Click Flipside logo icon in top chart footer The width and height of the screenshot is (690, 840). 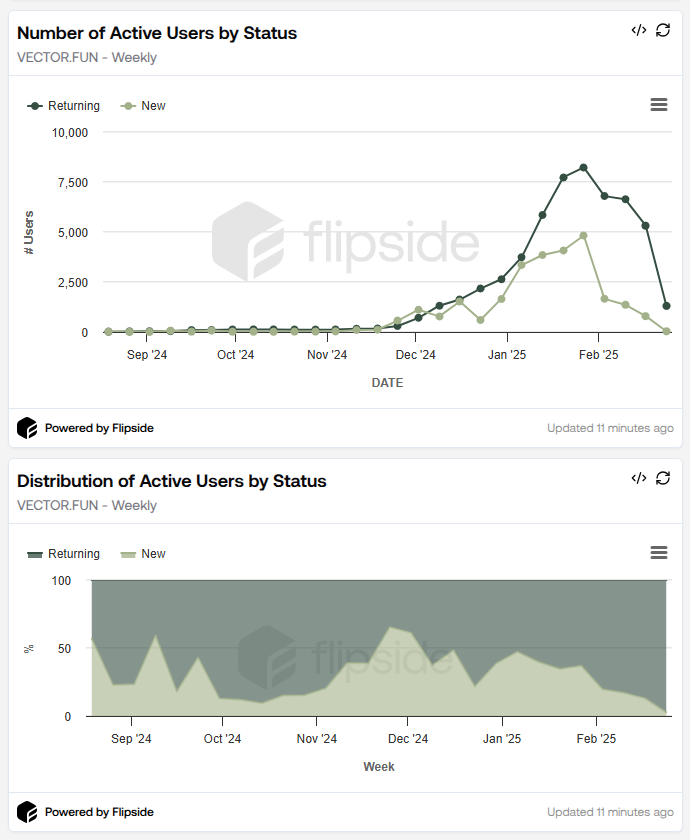[27, 428]
